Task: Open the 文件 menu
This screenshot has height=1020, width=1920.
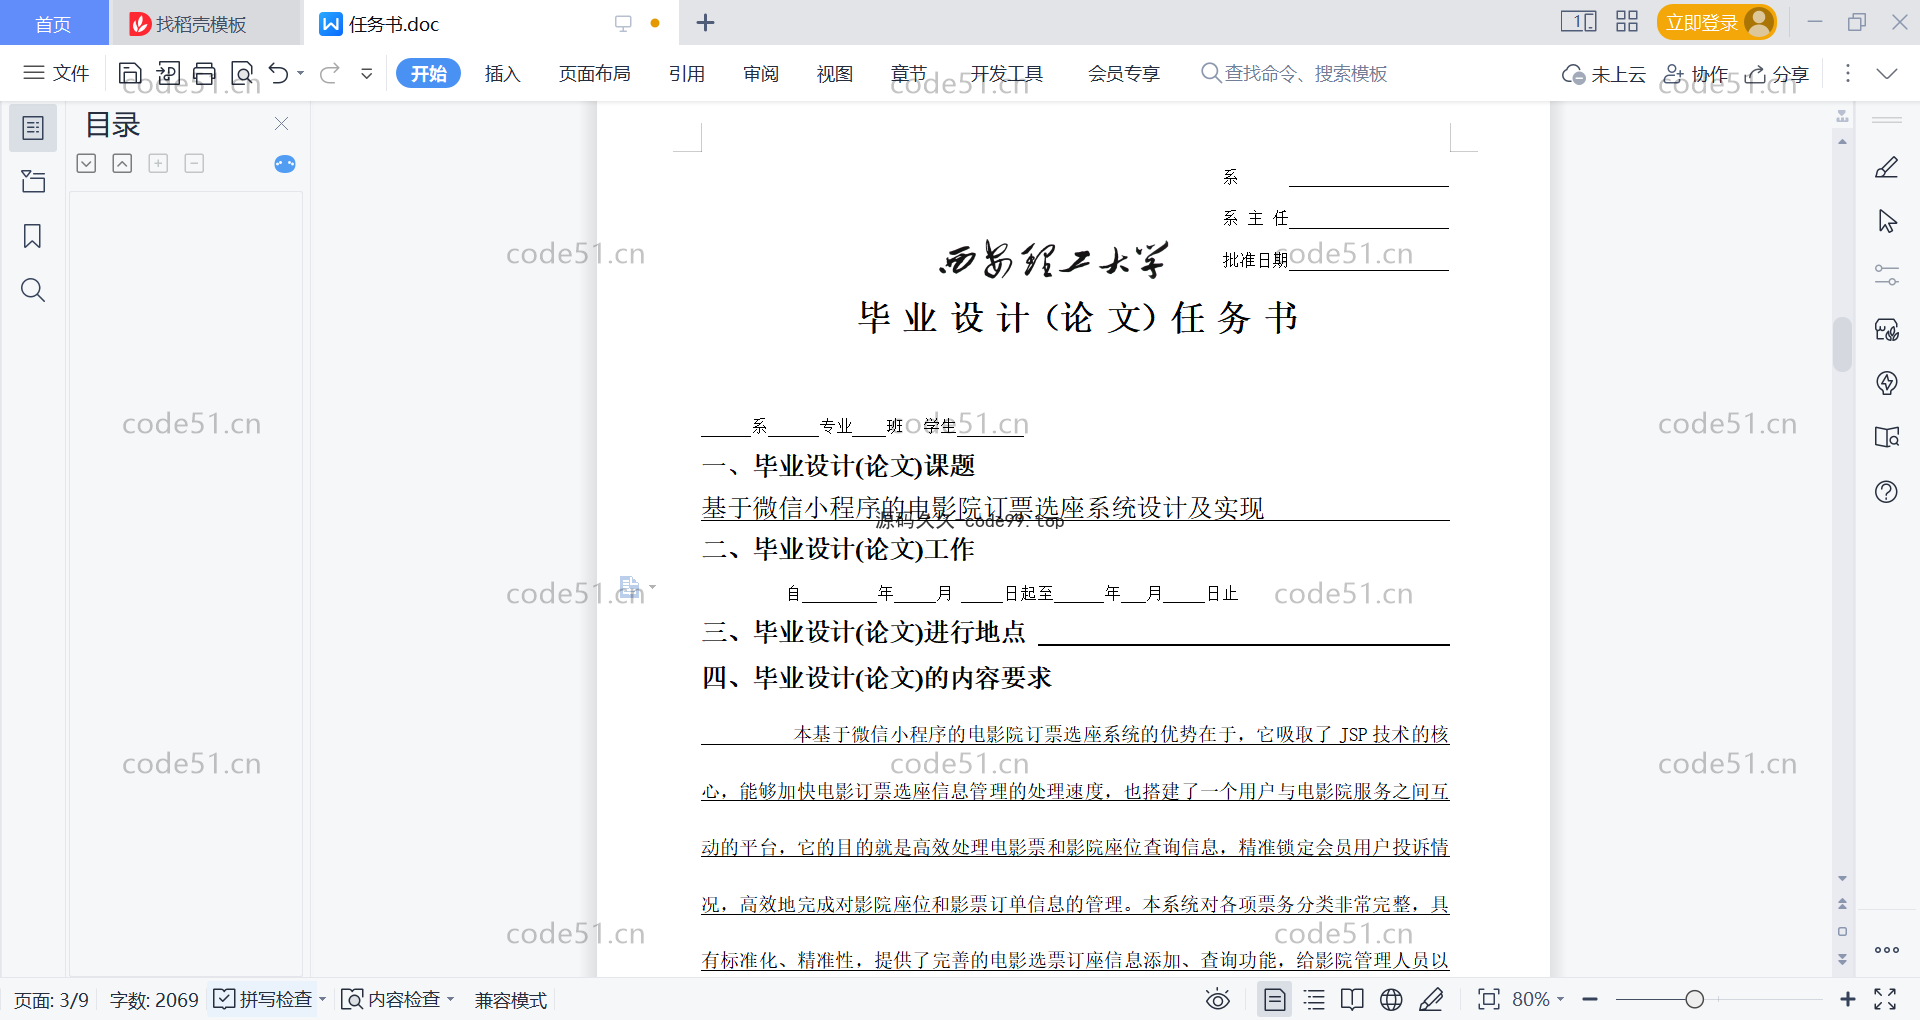Action: [x=56, y=73]
